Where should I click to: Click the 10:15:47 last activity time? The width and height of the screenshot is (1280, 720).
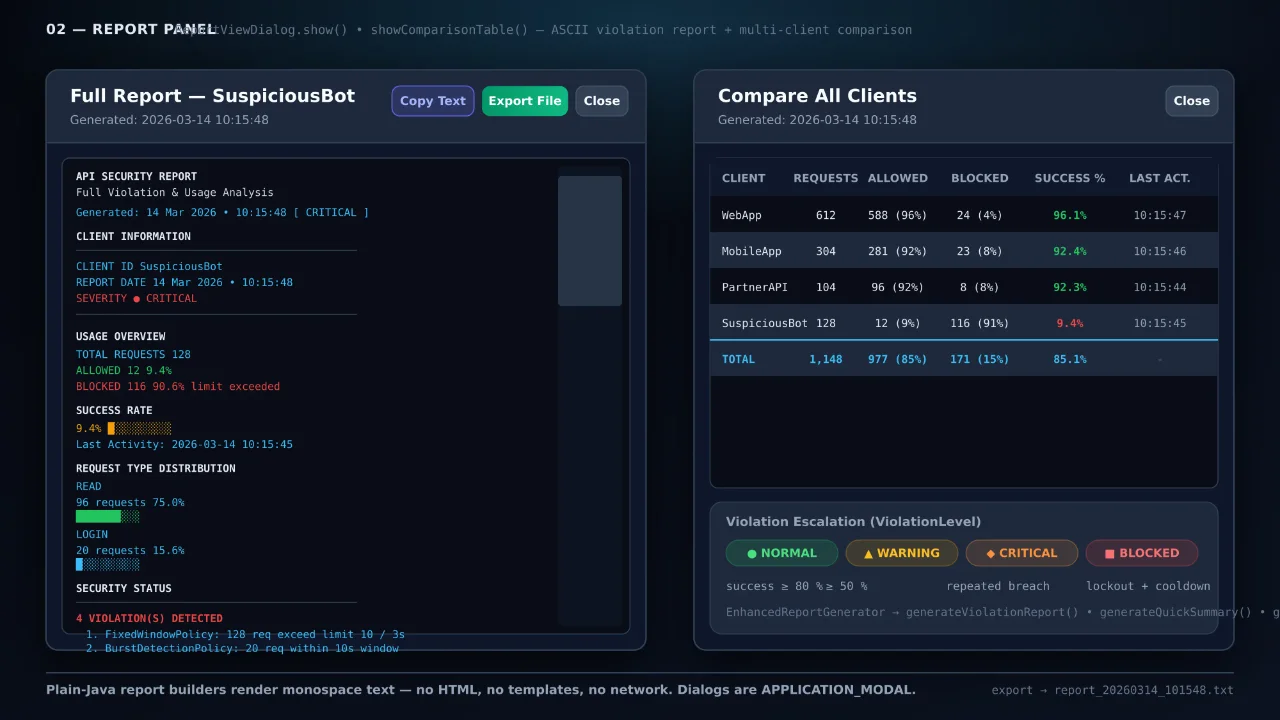pos(1160,215)
